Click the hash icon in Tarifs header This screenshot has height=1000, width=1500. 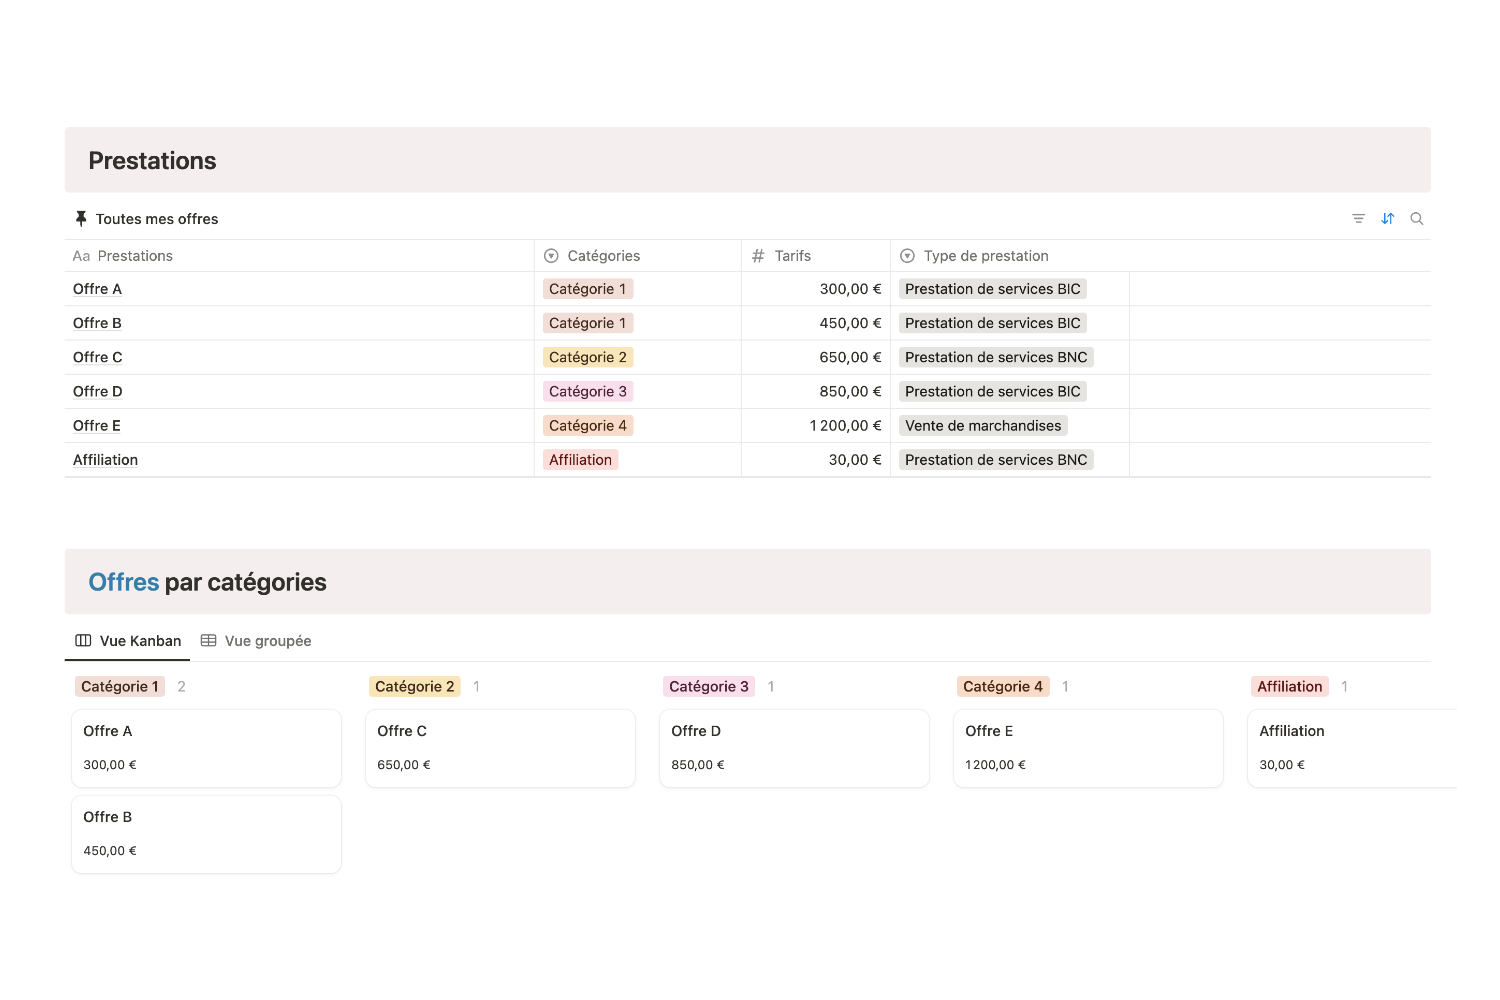point(758,256)
